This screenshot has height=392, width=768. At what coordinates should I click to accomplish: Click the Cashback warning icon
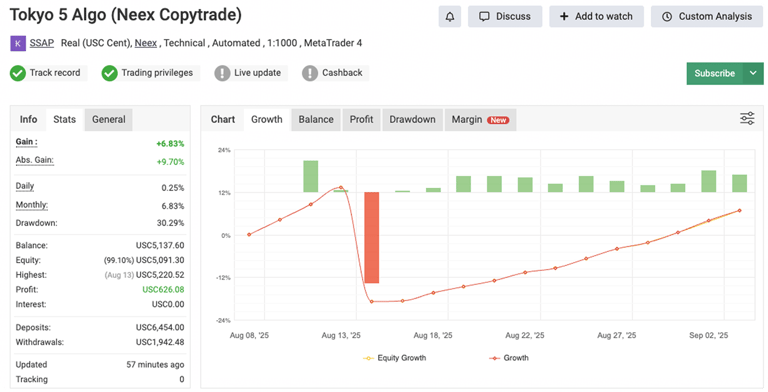coord(310,73)
